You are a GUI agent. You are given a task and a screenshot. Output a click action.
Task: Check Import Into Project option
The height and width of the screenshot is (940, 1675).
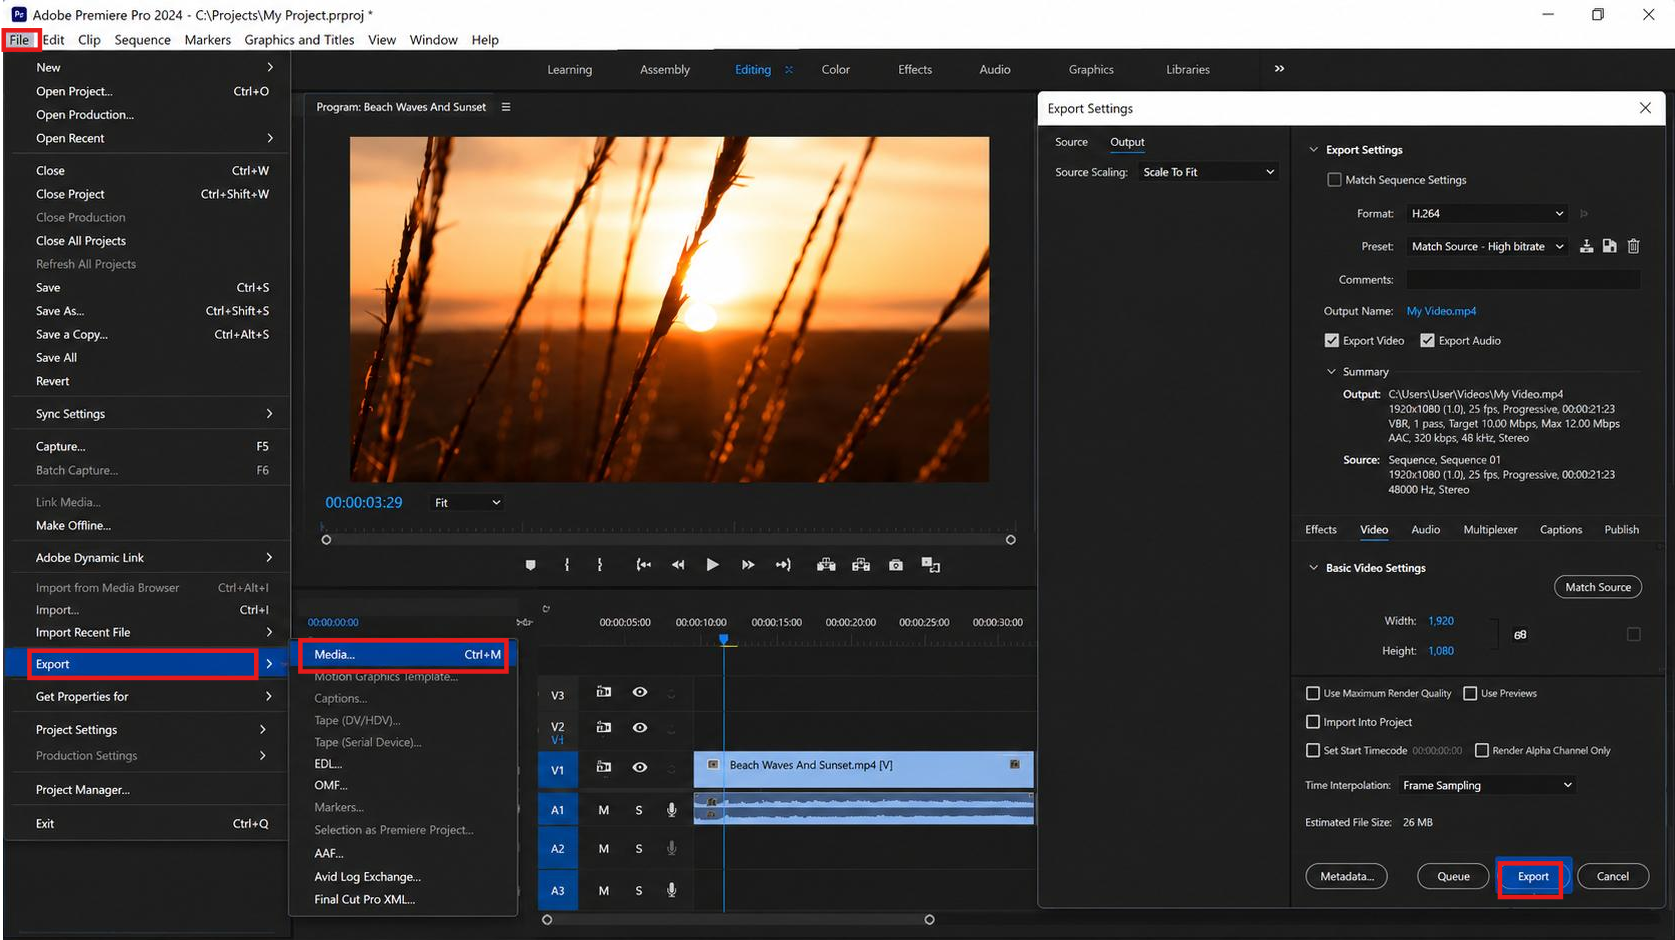[1313, 722]
